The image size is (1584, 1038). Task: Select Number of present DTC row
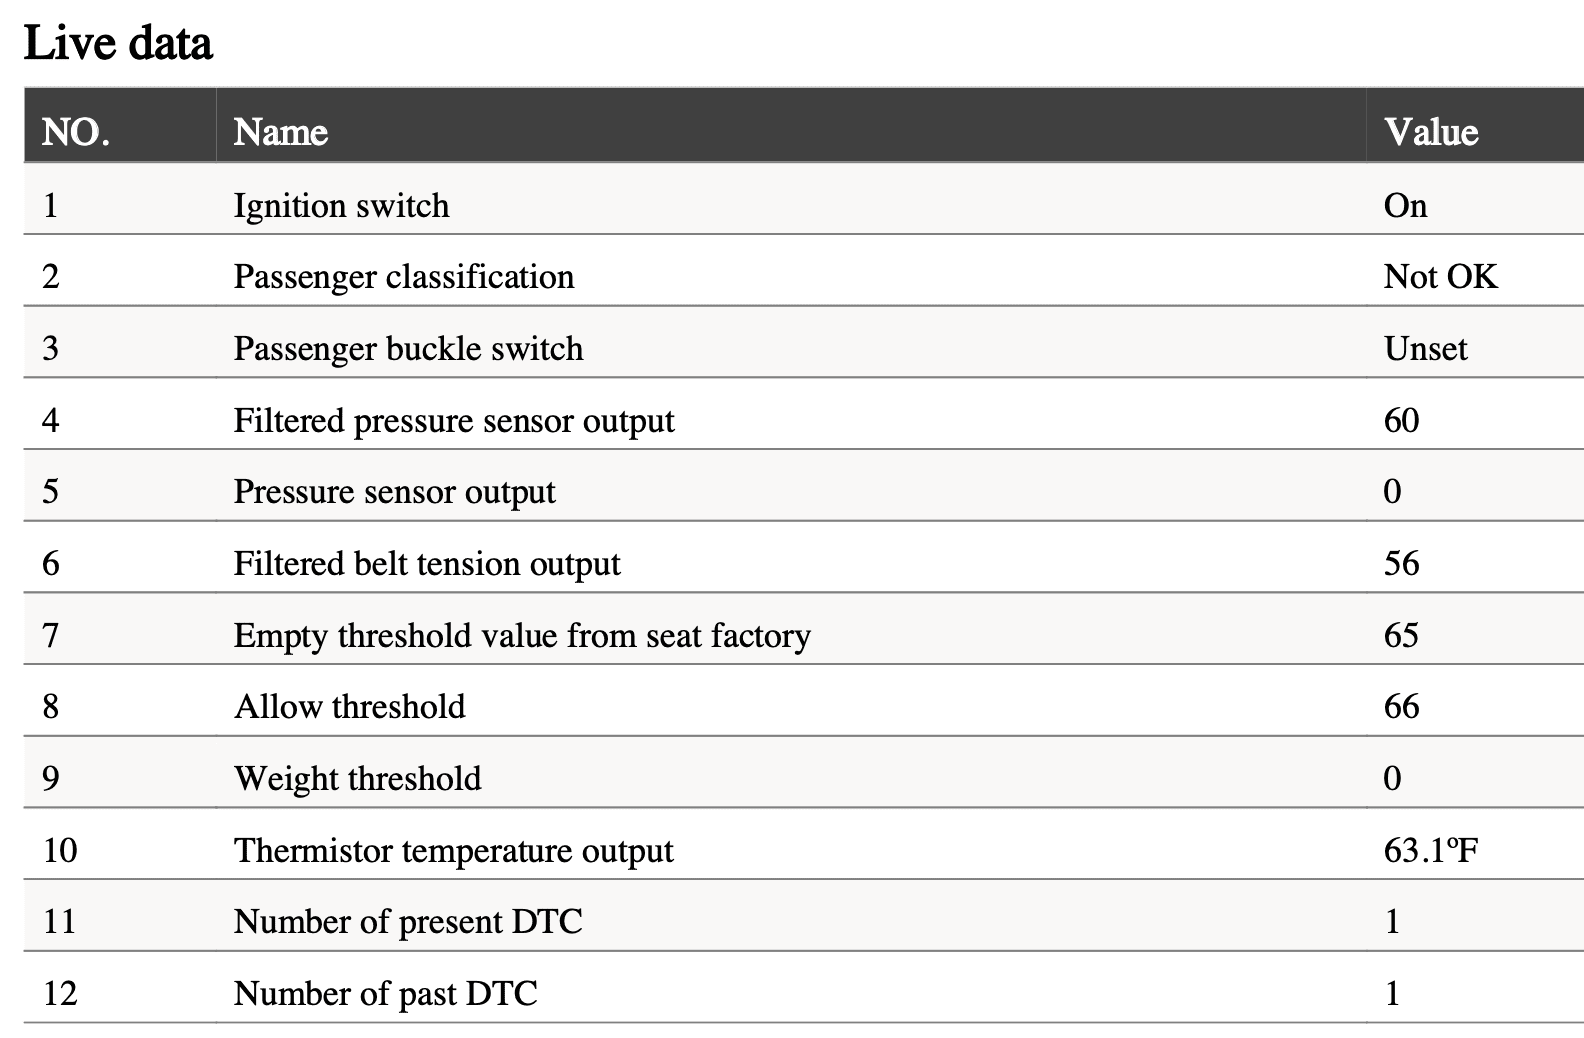click(804, 921)
